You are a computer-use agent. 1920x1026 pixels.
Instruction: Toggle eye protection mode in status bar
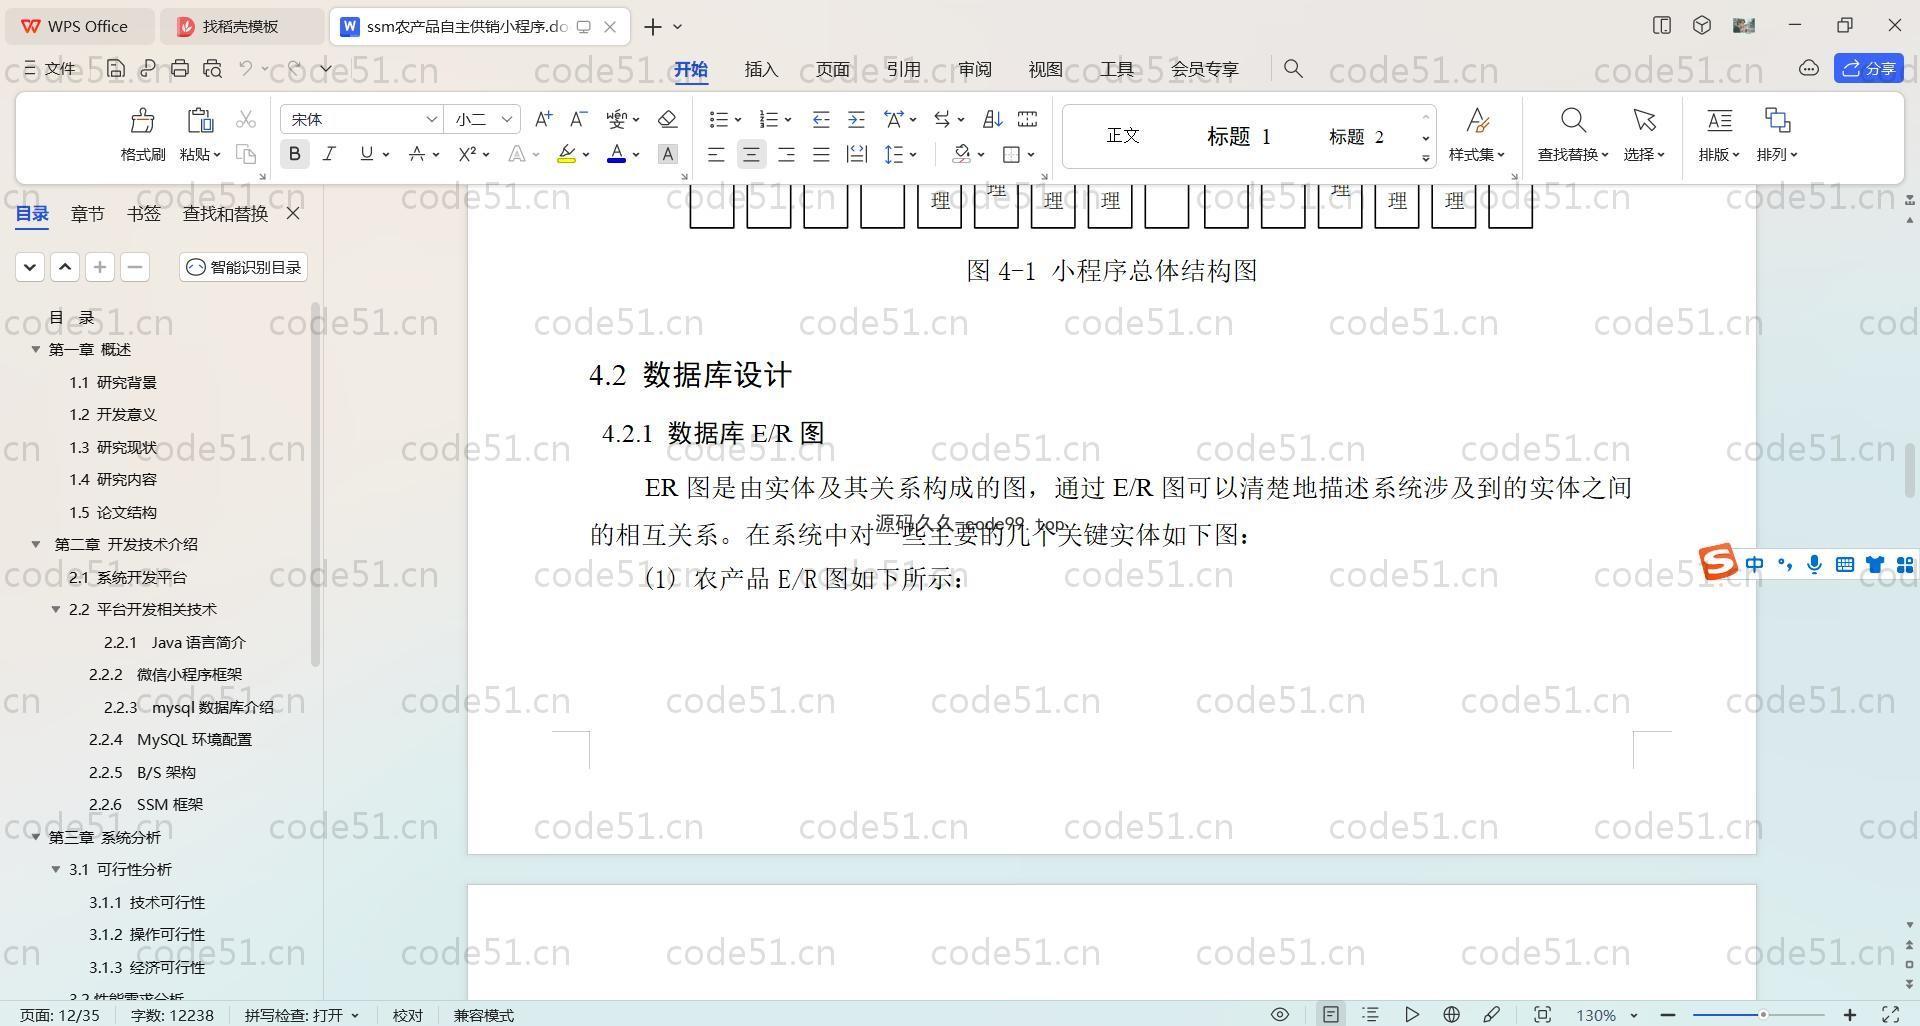(x=1279, y=1014)
